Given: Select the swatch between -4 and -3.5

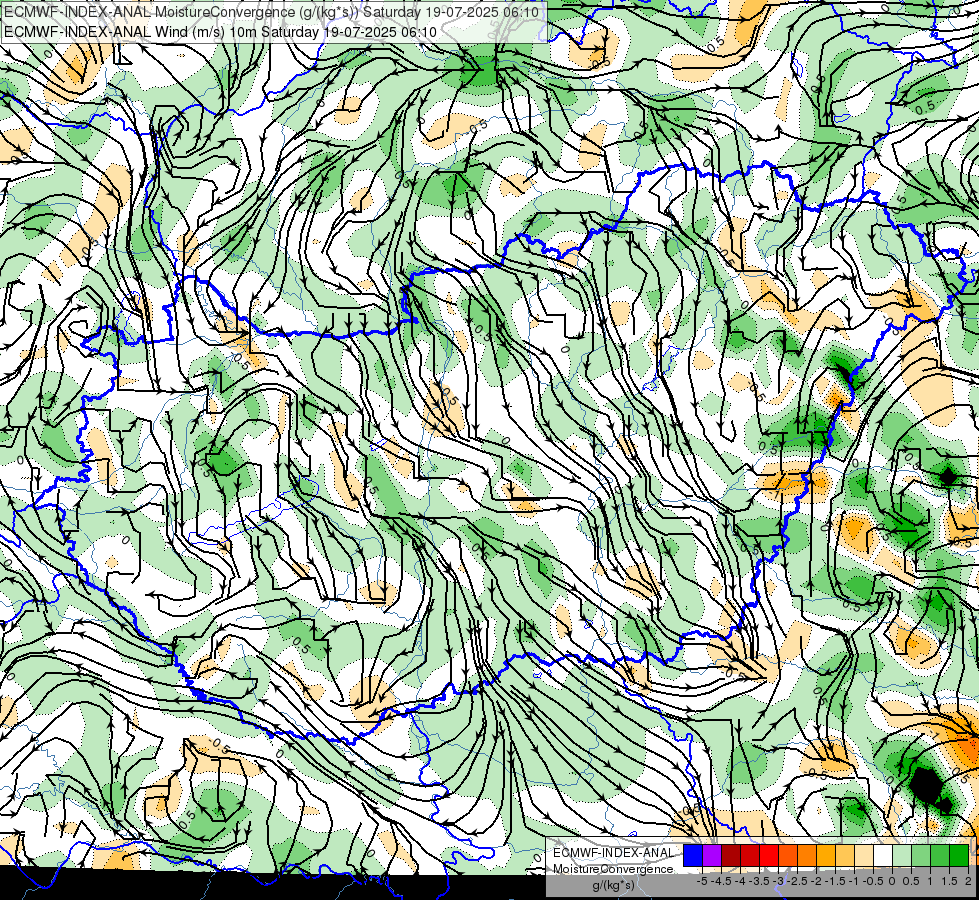Looking at the screenshot, I should click(x=750, y=856).
